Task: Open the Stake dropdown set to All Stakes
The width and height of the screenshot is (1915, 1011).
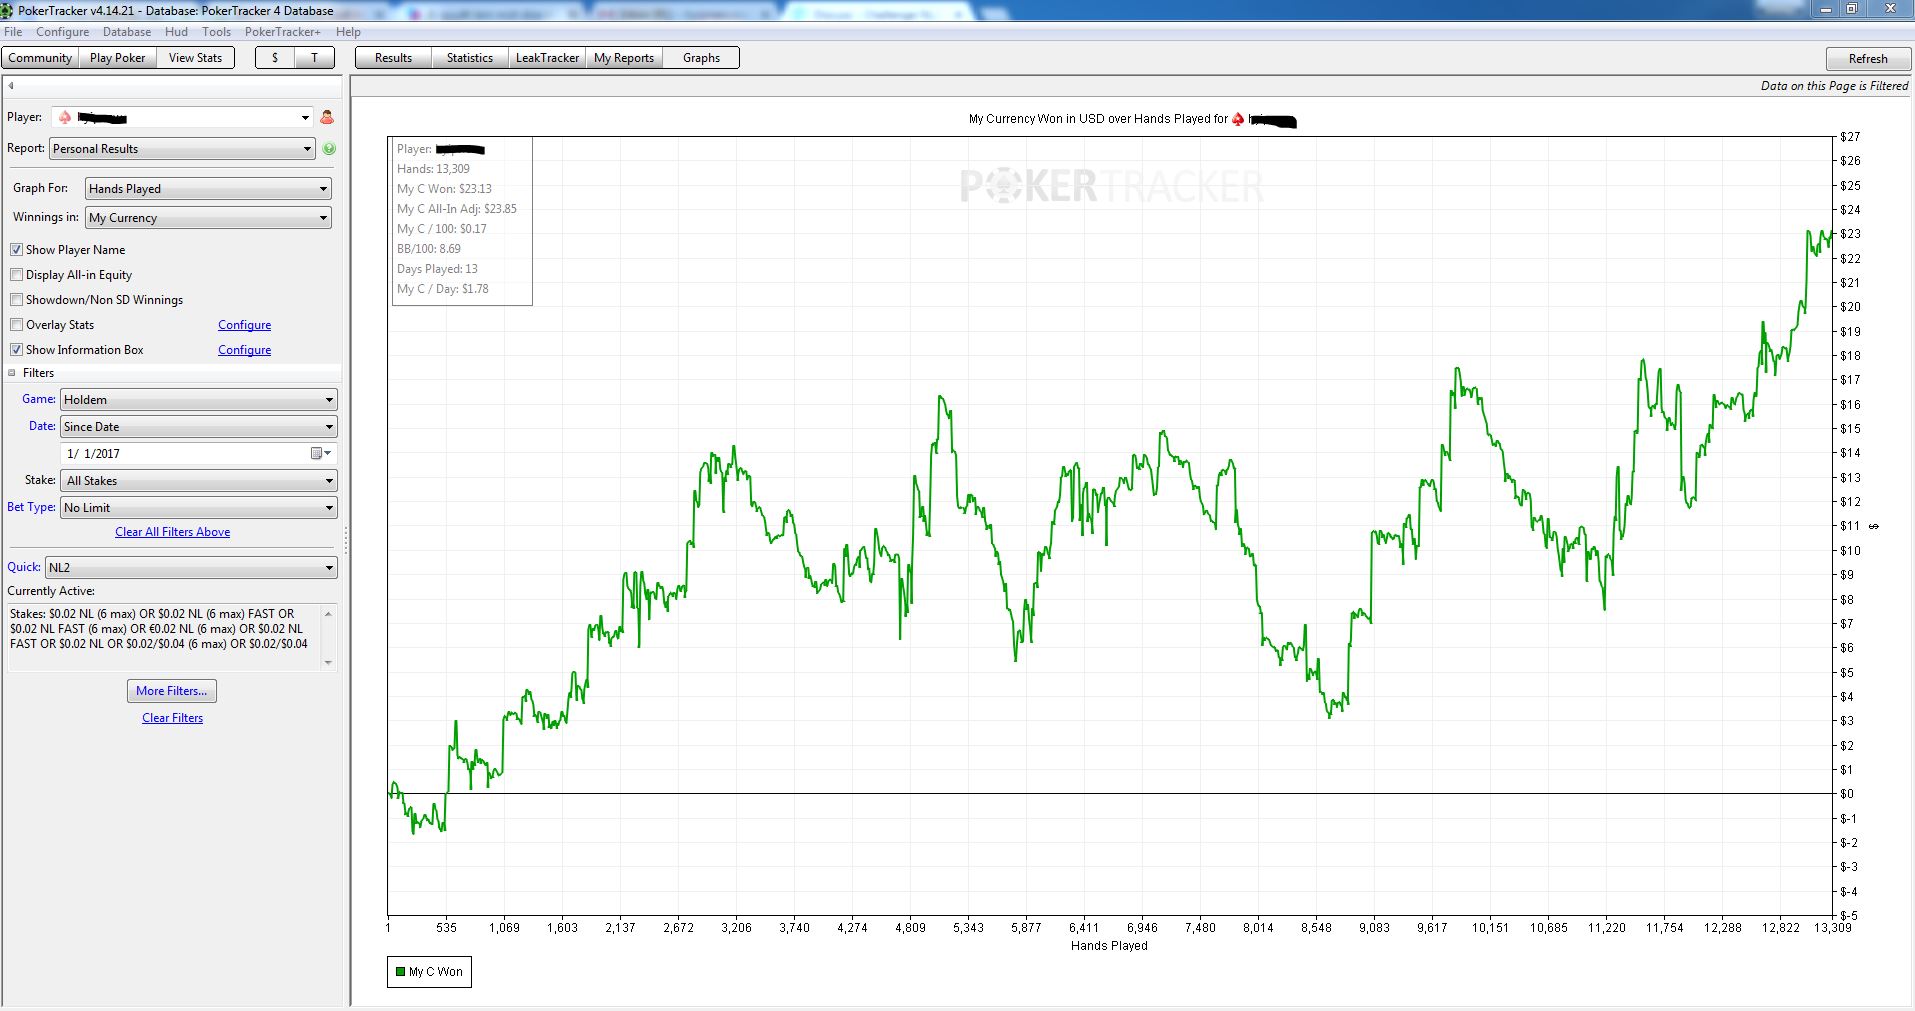Action: pyautogui.click(x=198, y=480)
